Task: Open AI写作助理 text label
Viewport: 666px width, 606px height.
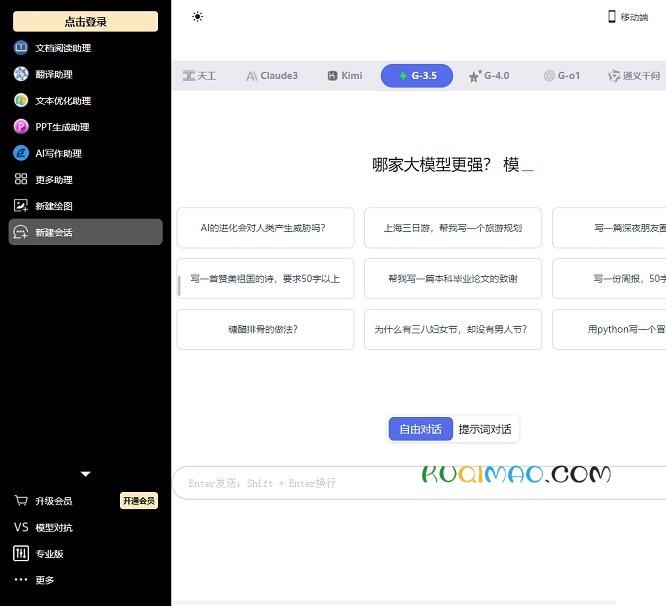Action: [58, 153]
